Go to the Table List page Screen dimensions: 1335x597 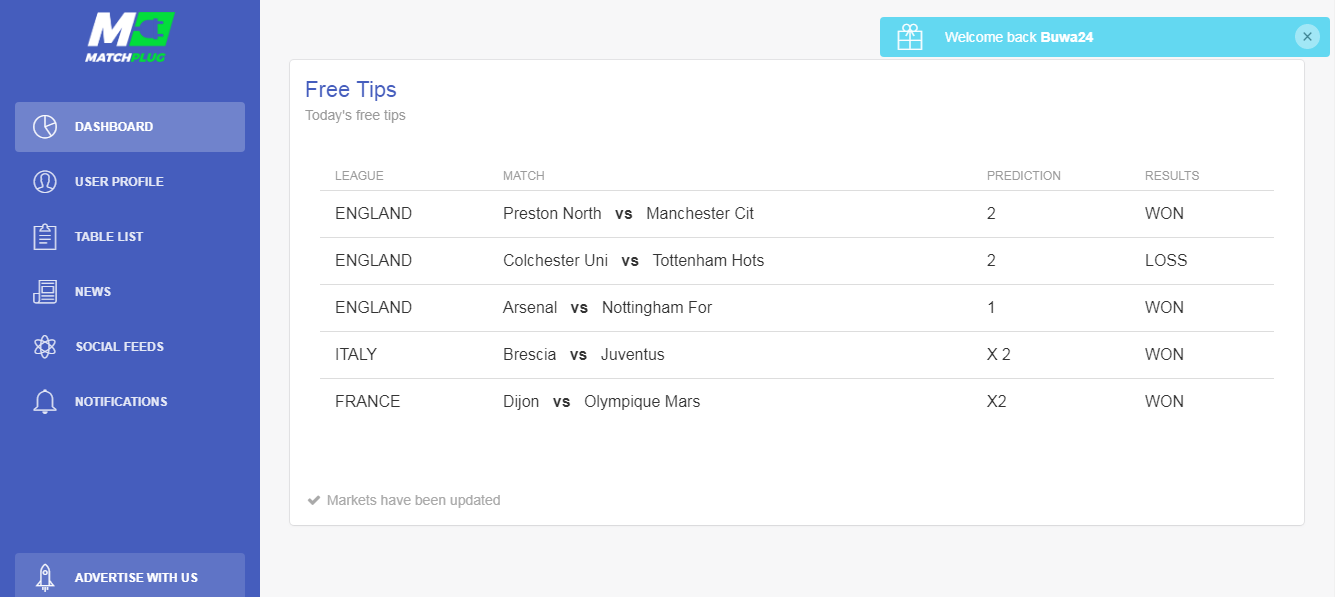click(x=130, y=237)
